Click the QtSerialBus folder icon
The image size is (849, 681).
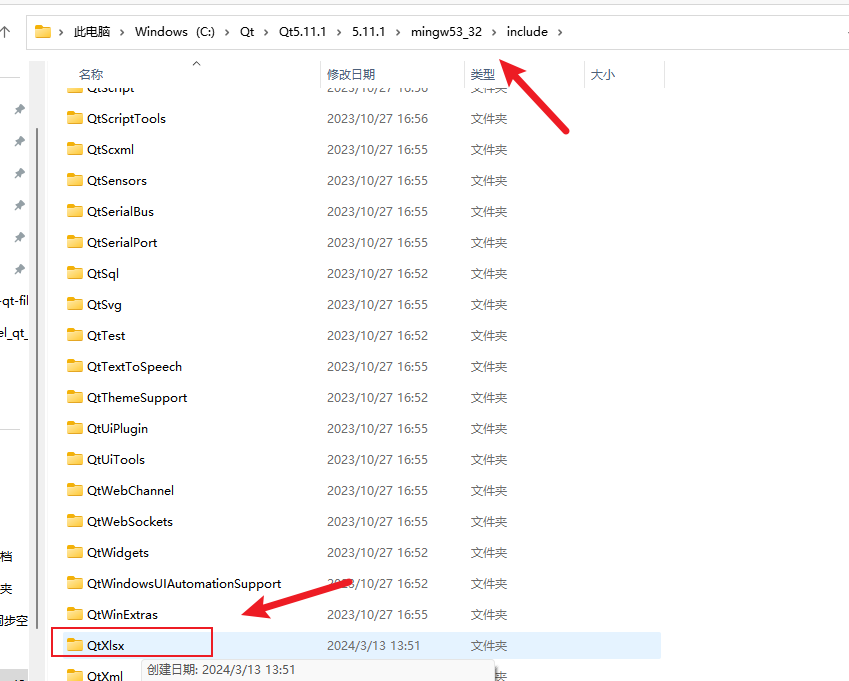click(x=75, y=211)
